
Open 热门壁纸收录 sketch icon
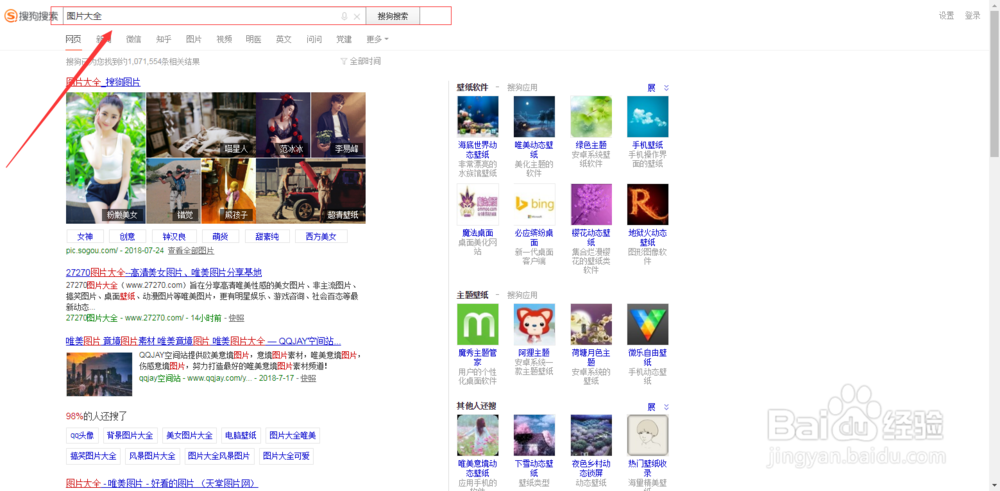pyautogui.click(x=648, y=436)
